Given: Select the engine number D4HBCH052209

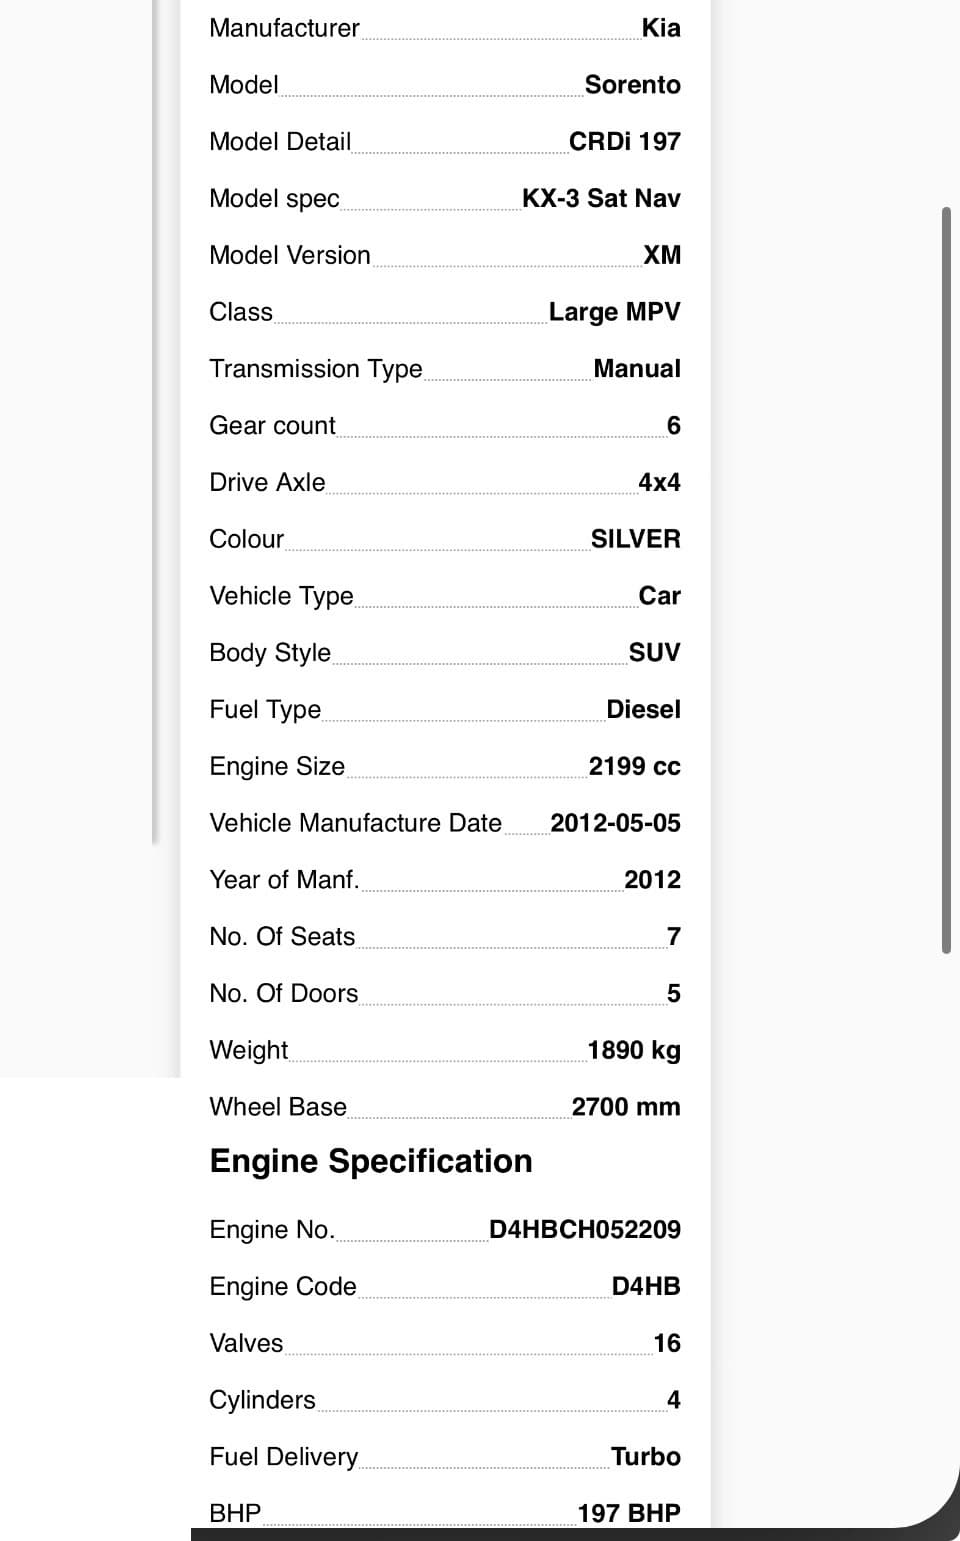Looking at the screenshot, I should click(x=585, y=1230).
